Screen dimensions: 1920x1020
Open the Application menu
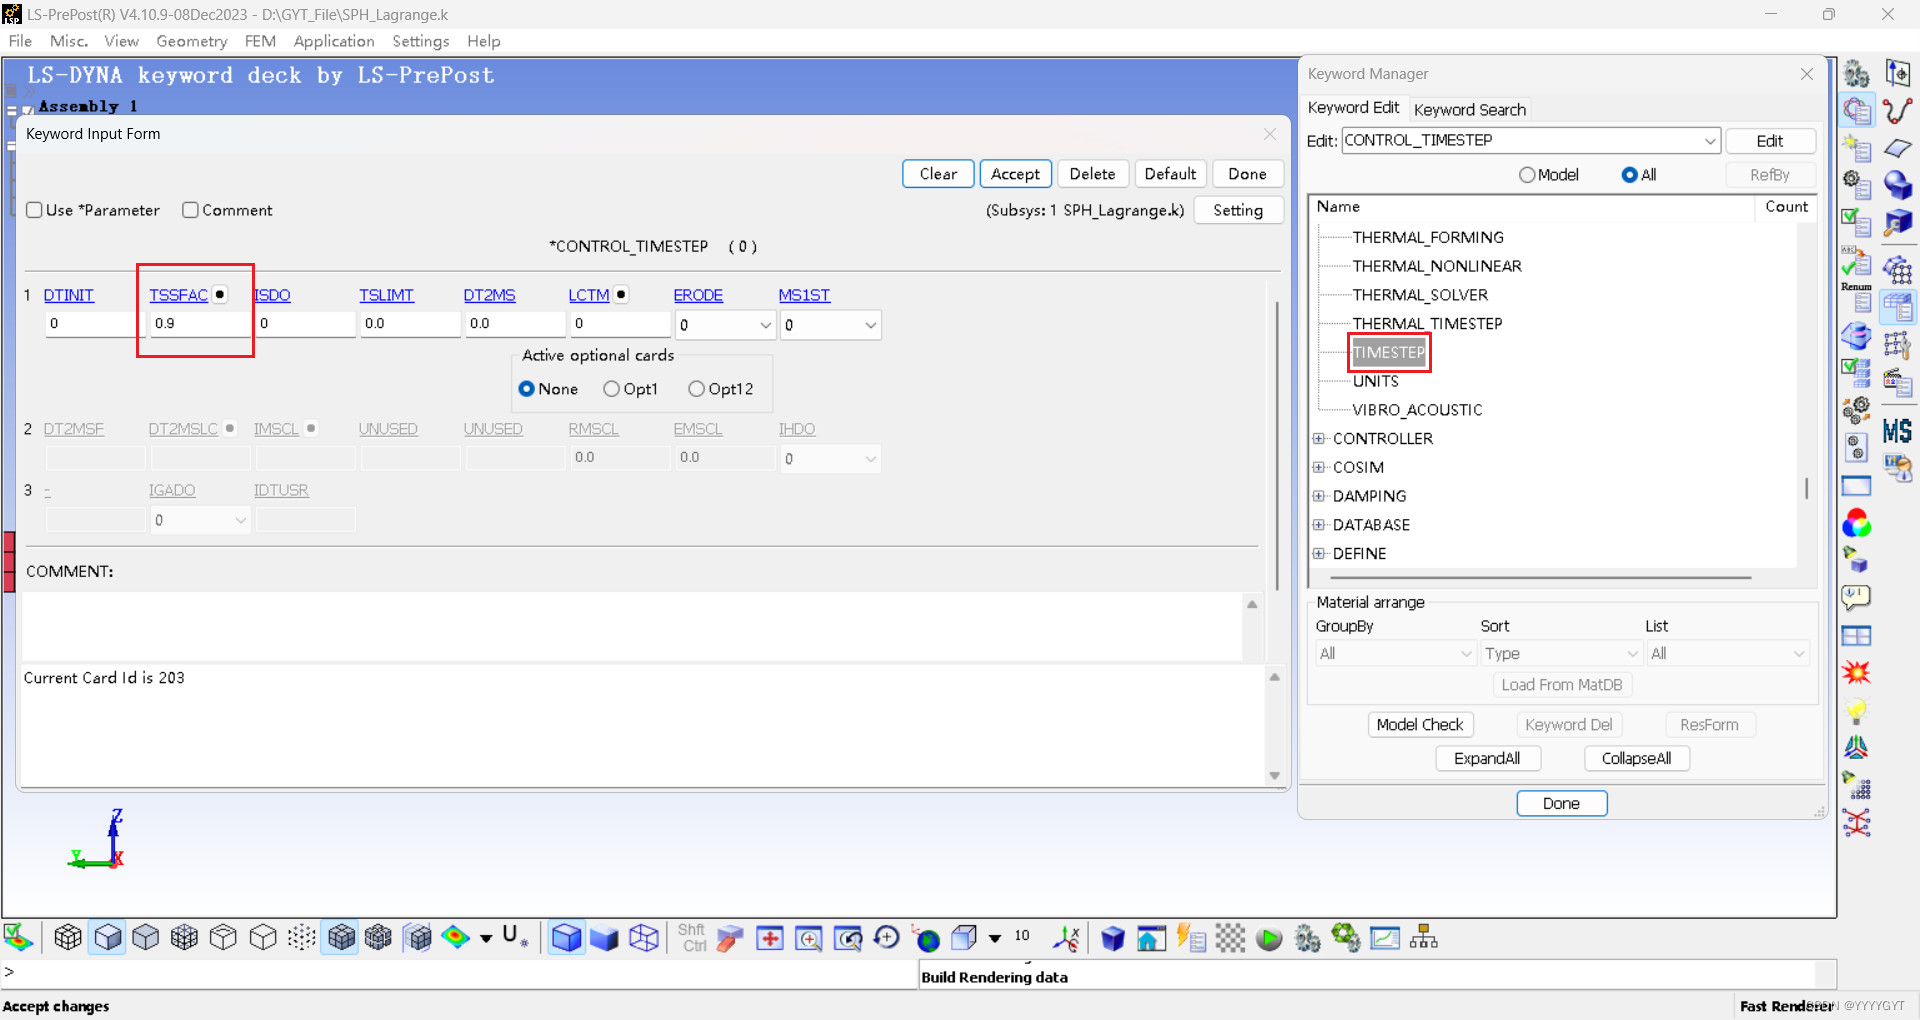(334, 41)
